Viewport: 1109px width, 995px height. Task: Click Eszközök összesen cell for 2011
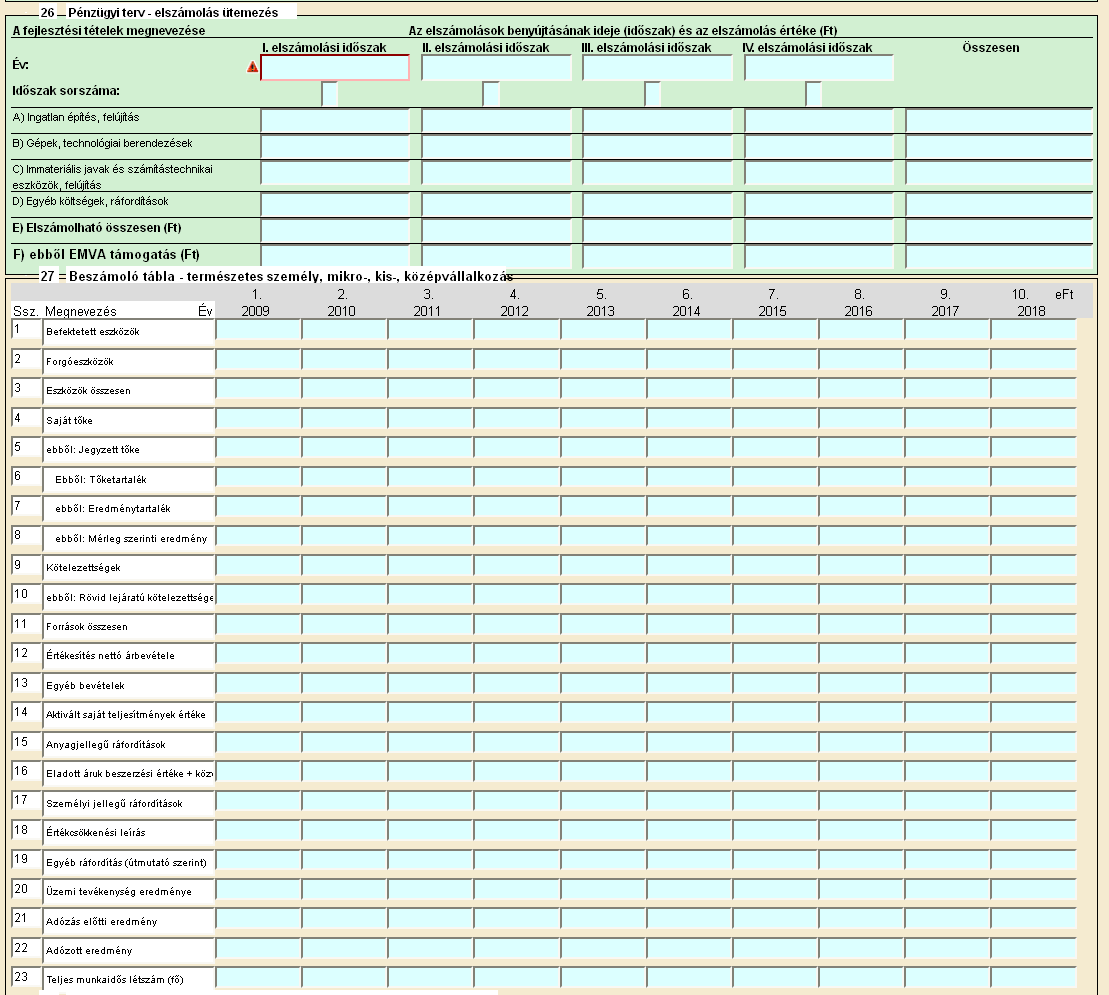pos(431,389)
